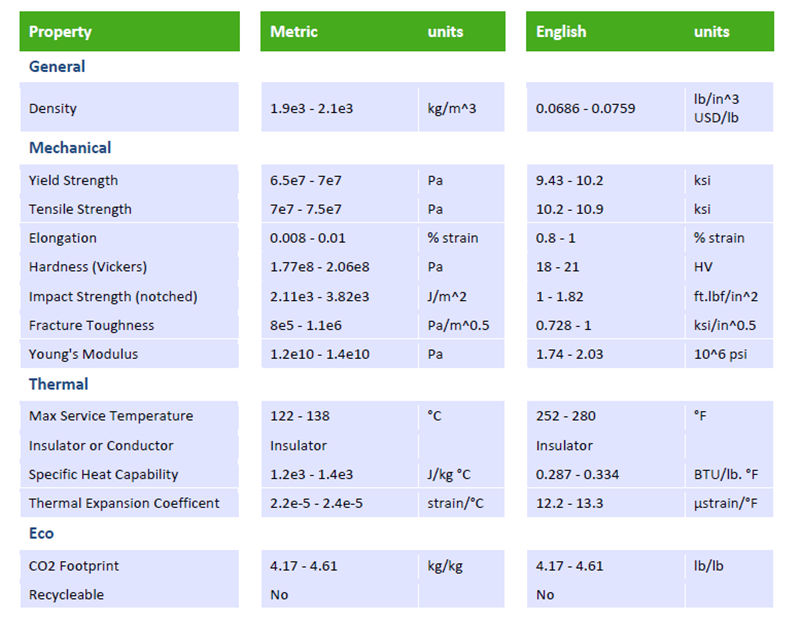Select the Thermal section heading
This screenshot has height=623, width=800.
[x=59, y=384]
